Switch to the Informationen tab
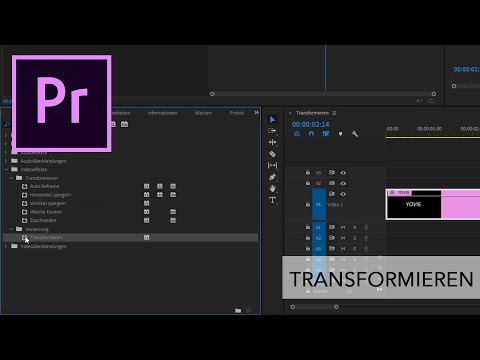The height and width of the screenshot is (360, 480). [163, 113]
